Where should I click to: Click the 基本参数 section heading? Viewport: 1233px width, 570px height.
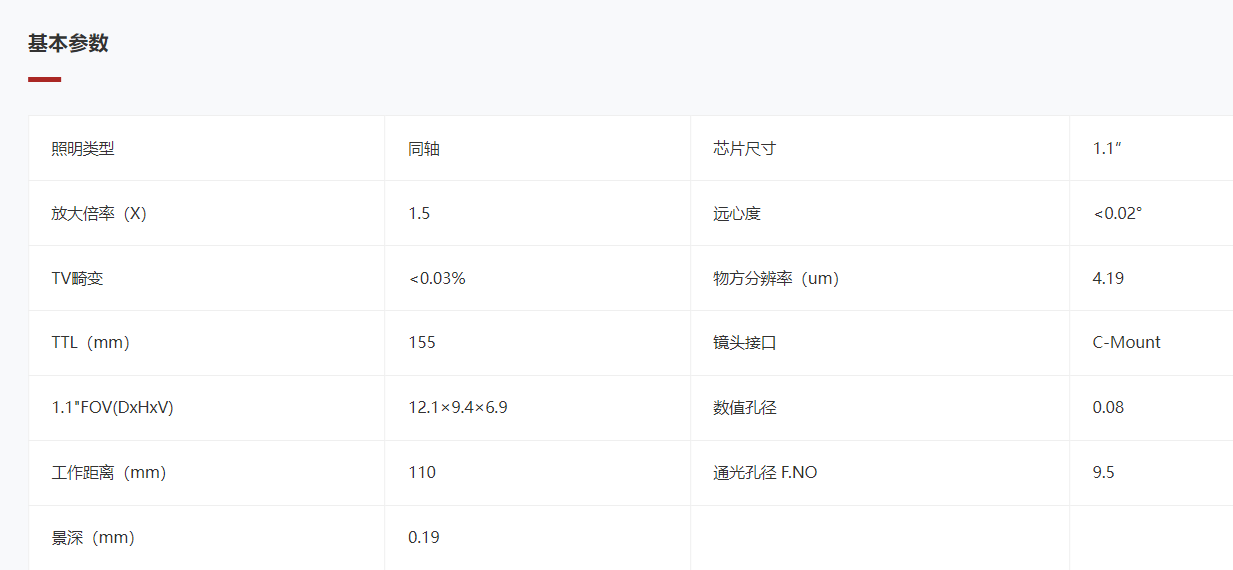(68, 43)
